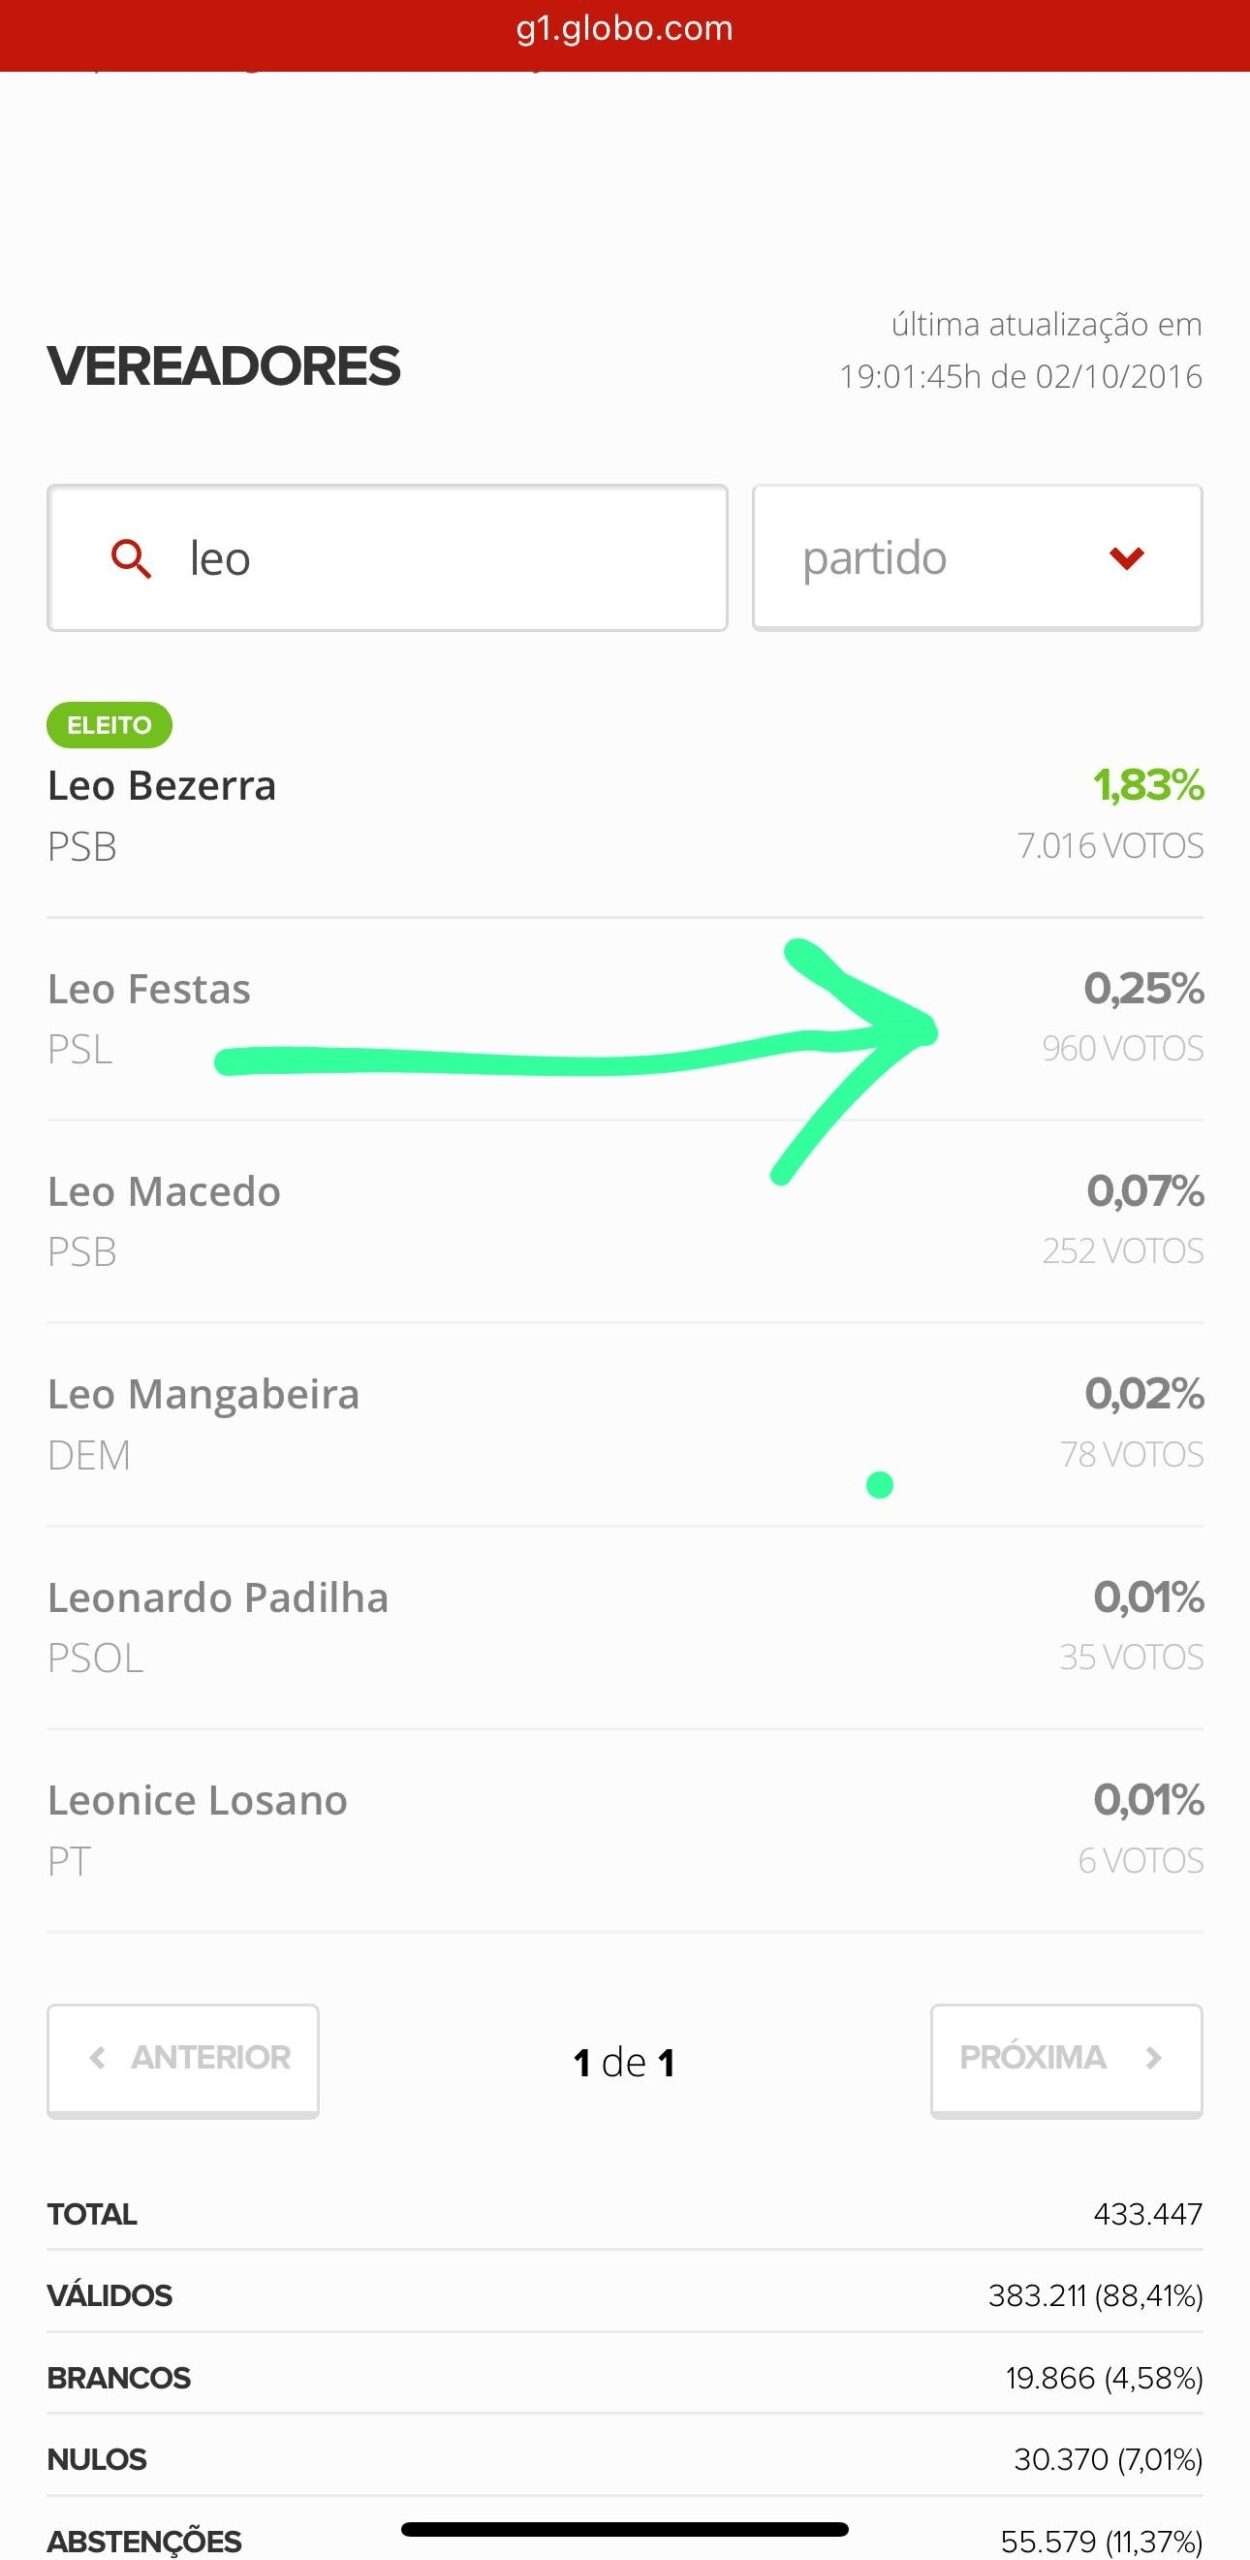Tap the bottom home indicator bar
Screen dimensions: 1250x2560
[x=624, y=2529]
